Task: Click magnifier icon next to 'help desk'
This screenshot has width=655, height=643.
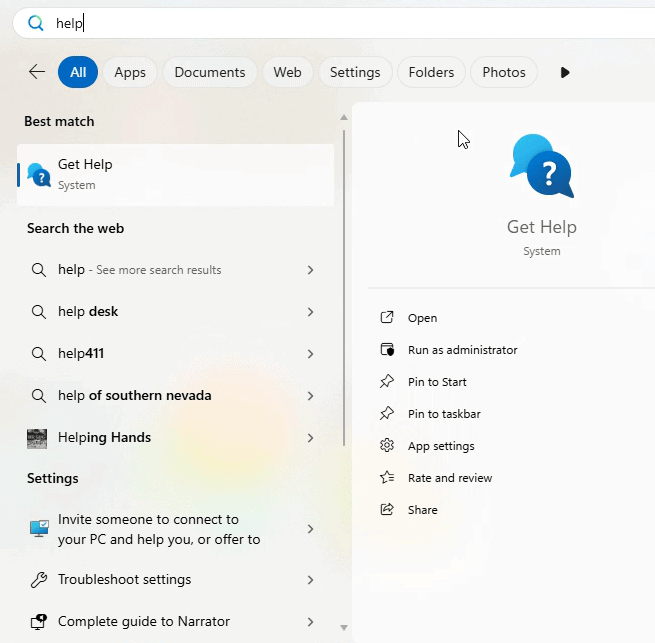Action: (x=39, y=312)
